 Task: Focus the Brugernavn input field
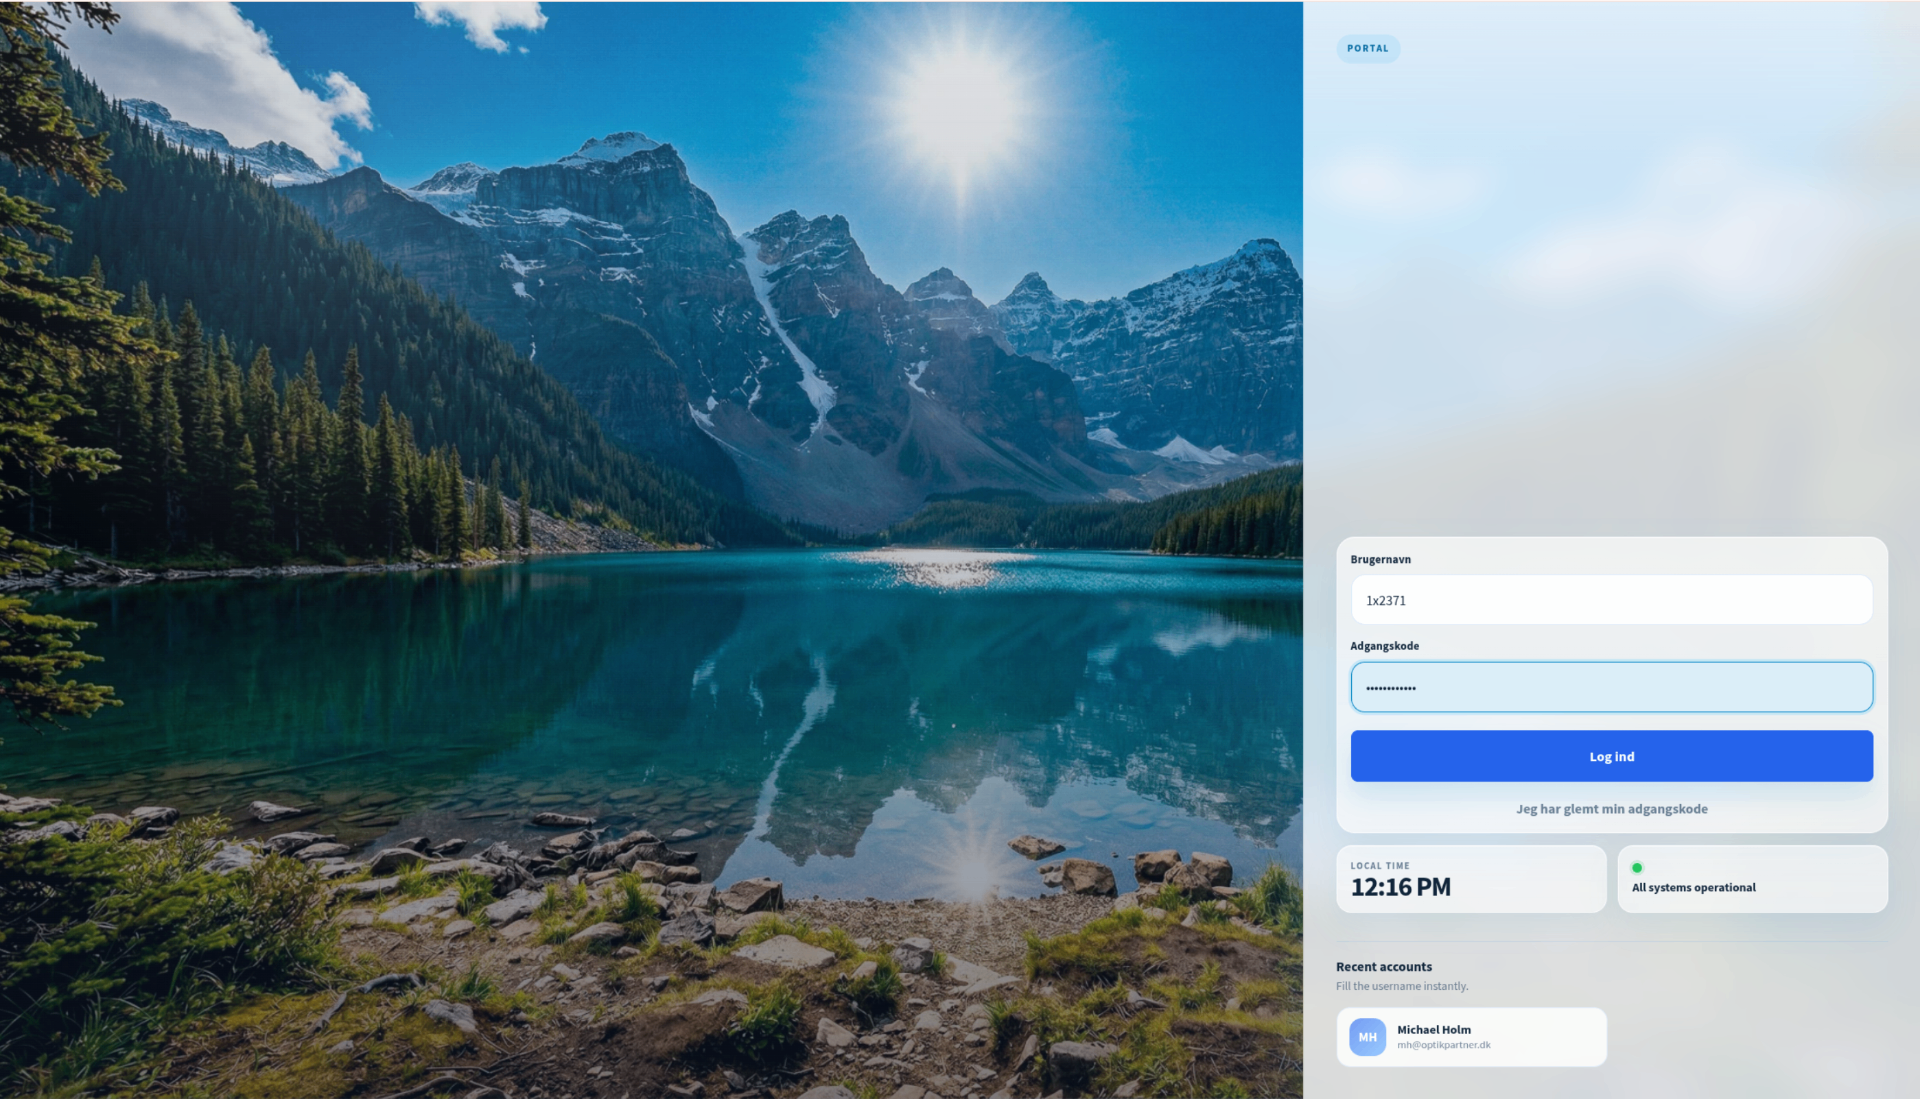pos(1611,600)
